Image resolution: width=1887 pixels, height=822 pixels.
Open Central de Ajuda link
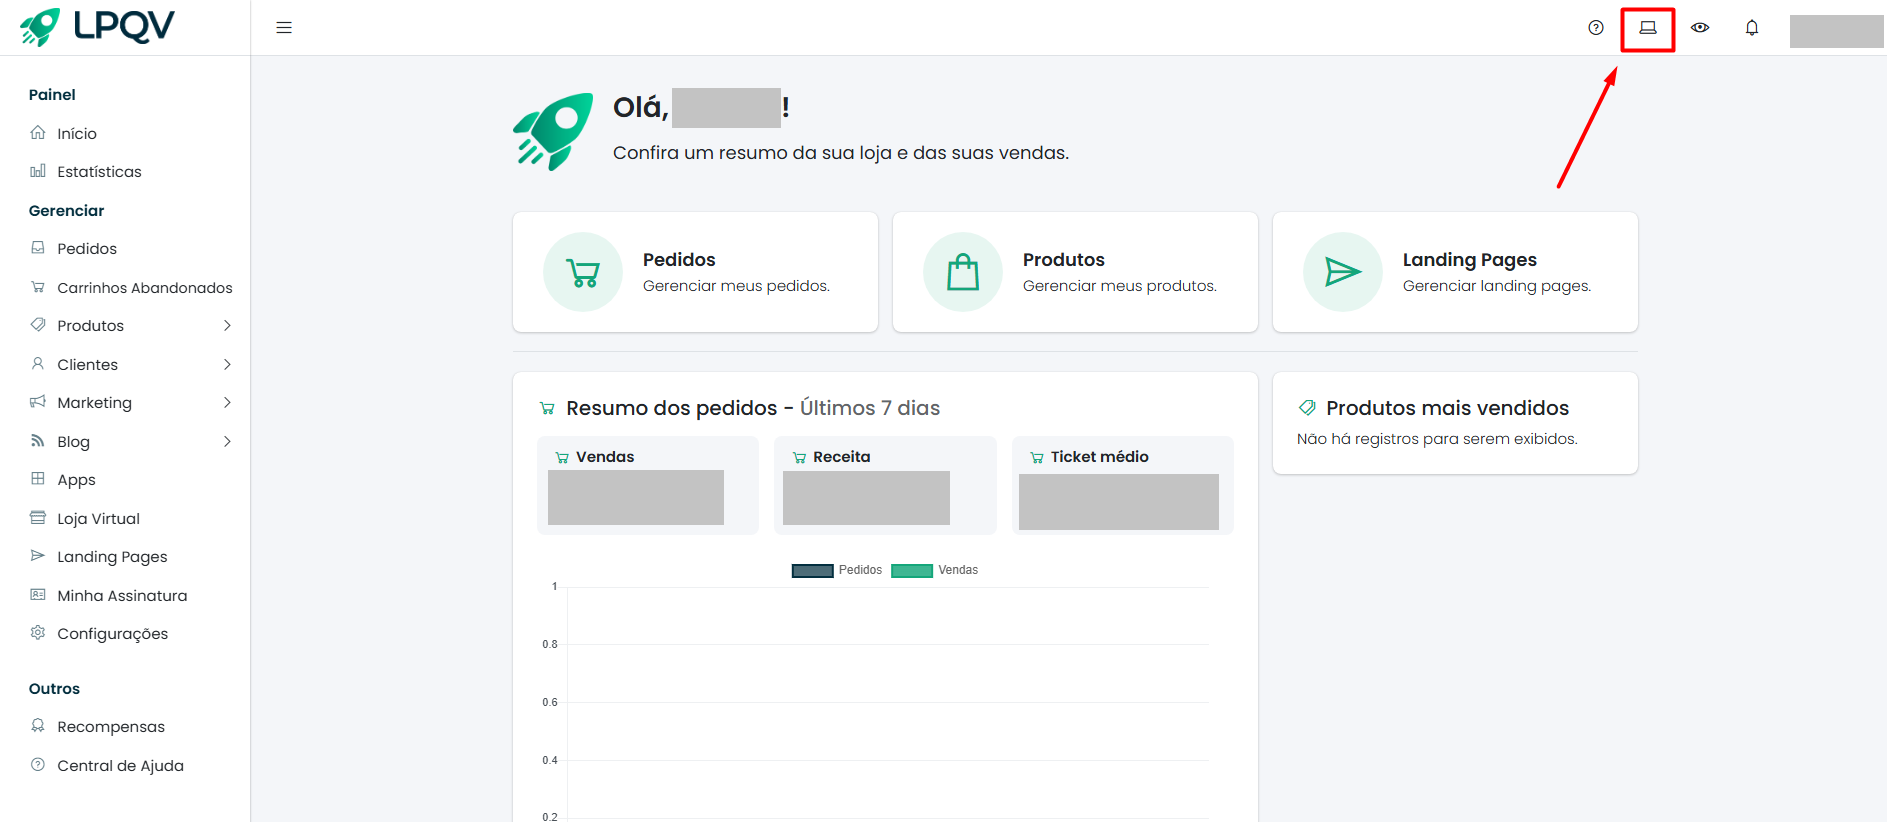click(x=120, y=766)
